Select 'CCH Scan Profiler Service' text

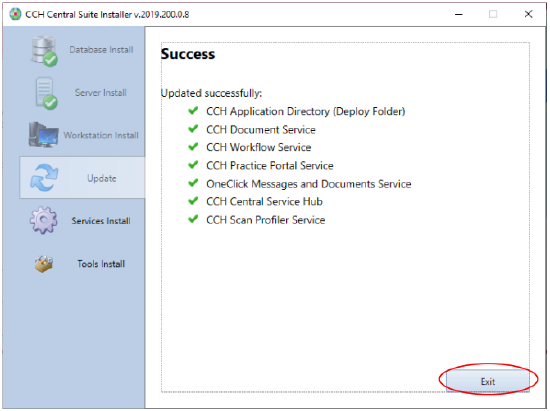[266, 220]
